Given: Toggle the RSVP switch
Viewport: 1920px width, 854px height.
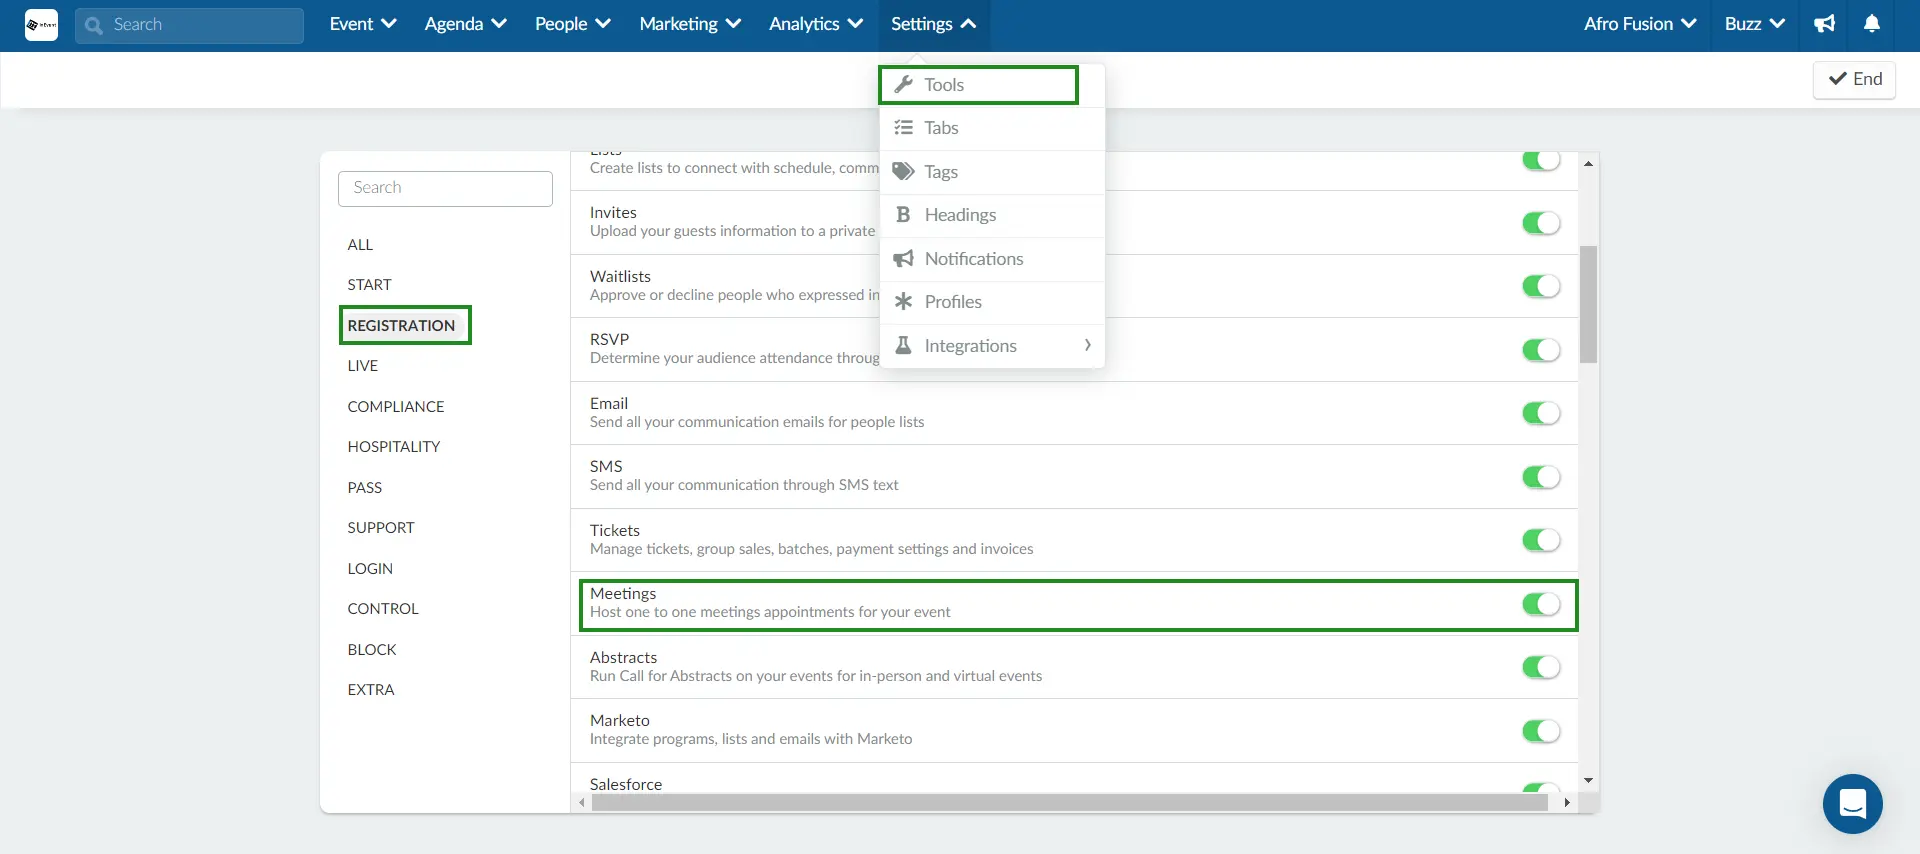Looking at the screenshot, I should click(x=1541, y=350).
